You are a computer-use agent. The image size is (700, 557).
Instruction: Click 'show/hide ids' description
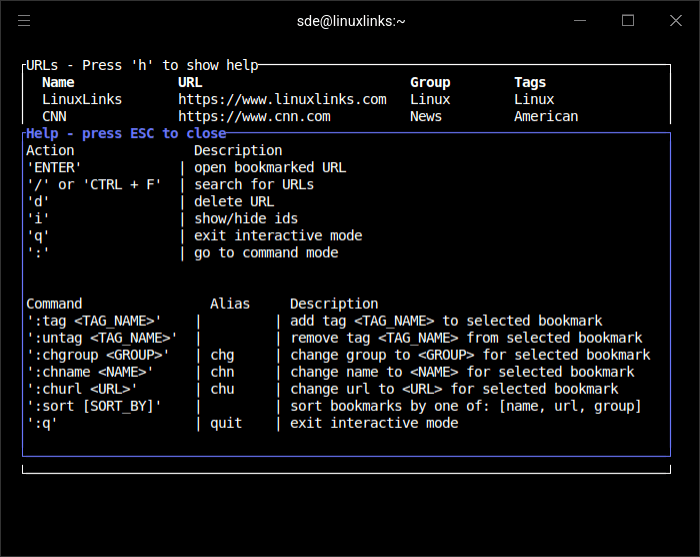pos(246,218)
